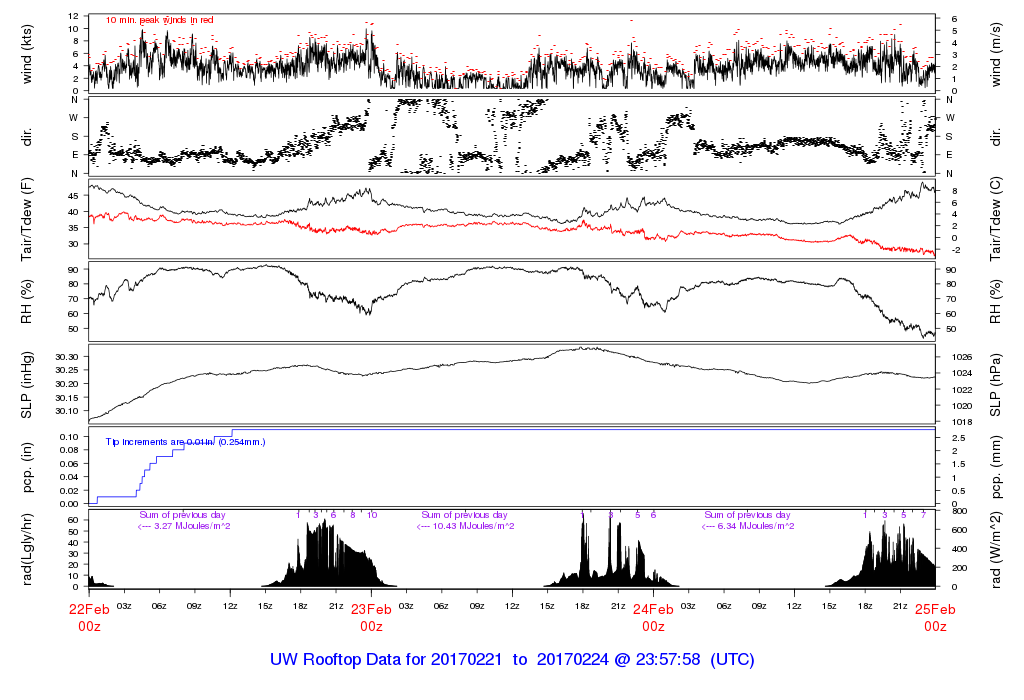The height and width of the screenshot is (700, 1024).
Task: Click the left 'dir.' axis label
Action: pos(27,137)
